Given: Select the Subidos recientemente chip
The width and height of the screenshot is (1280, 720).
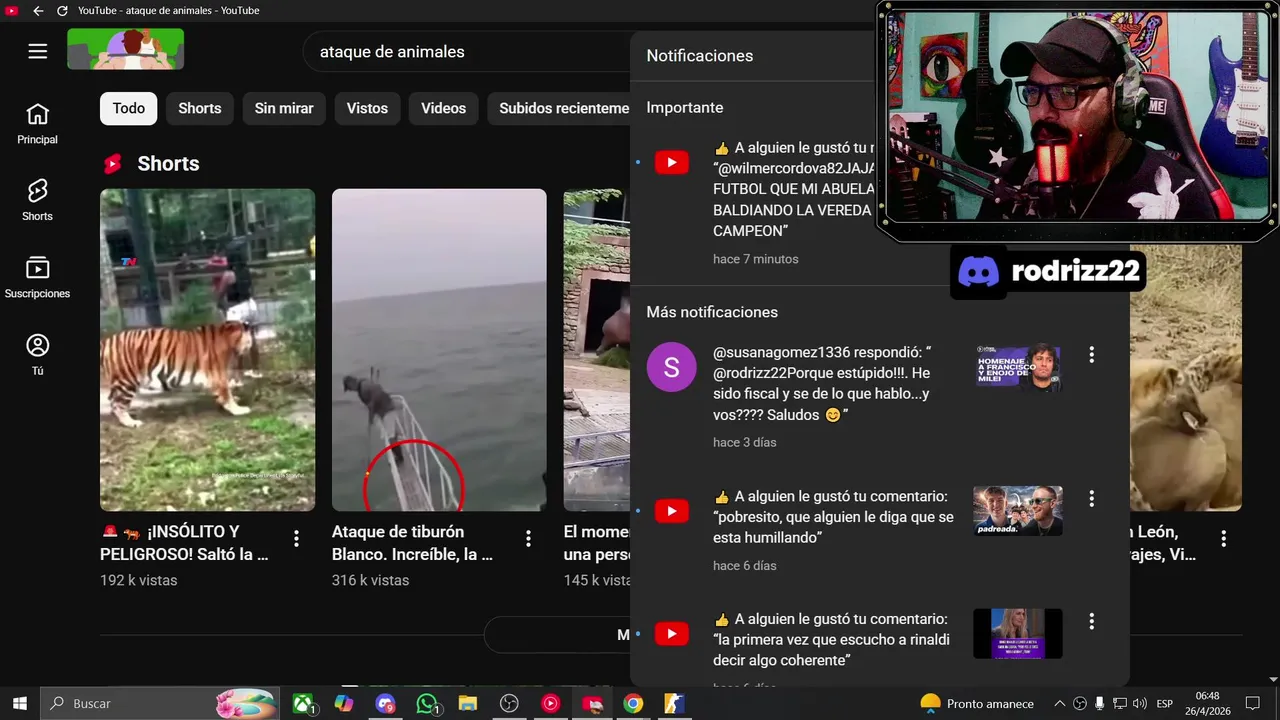Looking at the screenshot, I should [x=560, y=108].
